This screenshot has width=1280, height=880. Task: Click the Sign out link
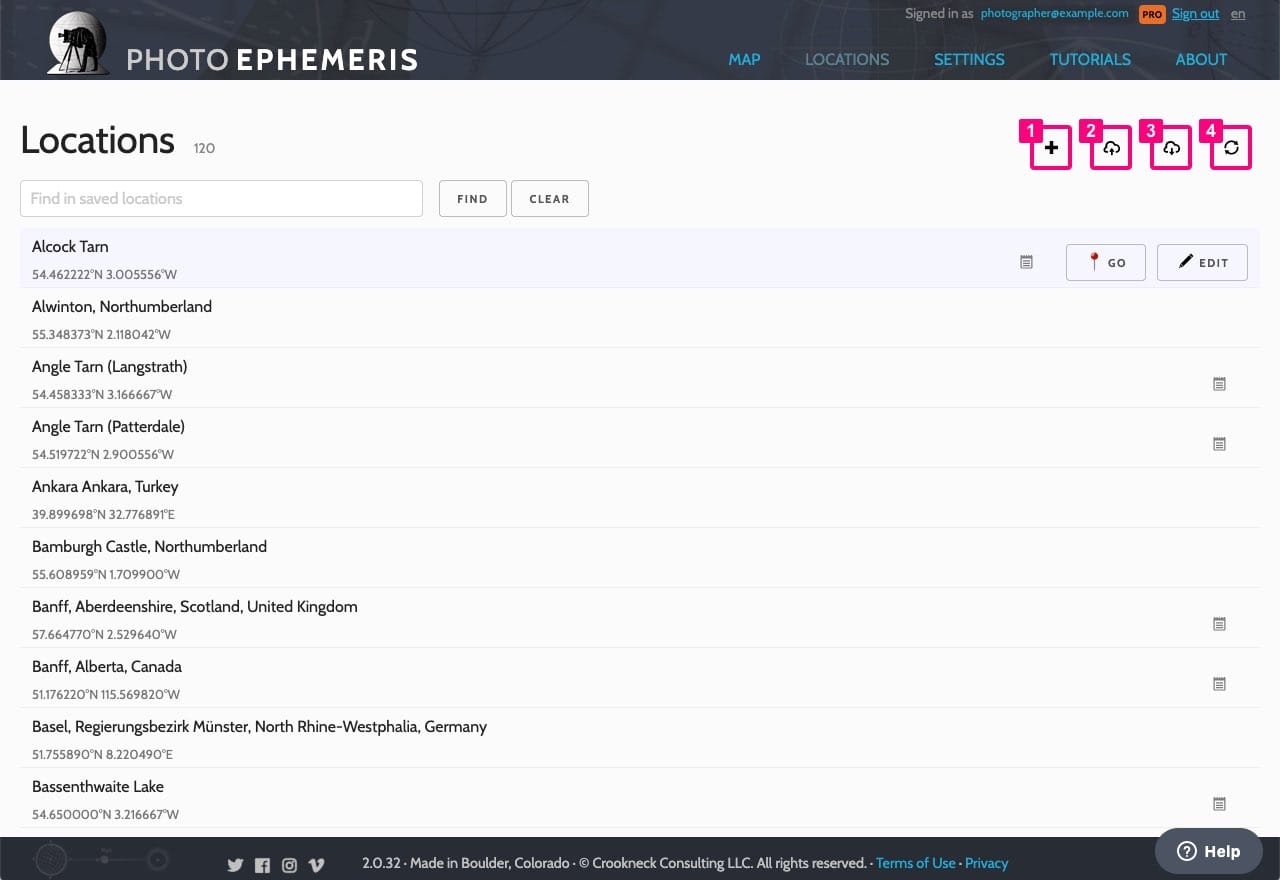(1195, 14)
